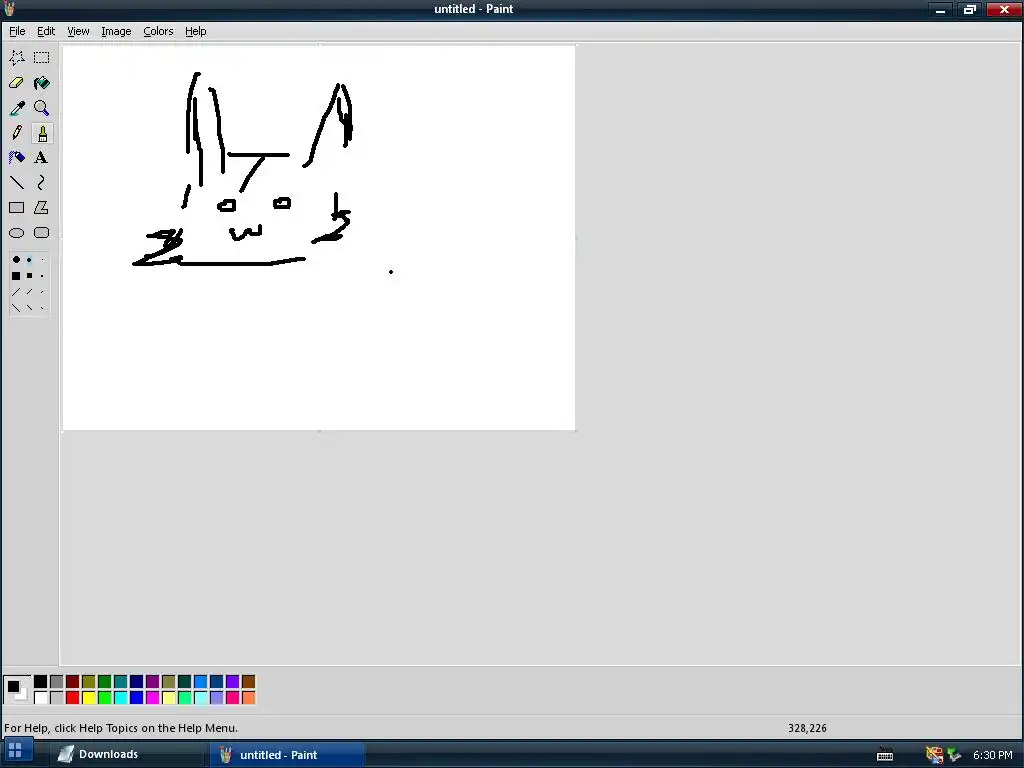Choose the Rectangle shape tool

click(17, 208)
